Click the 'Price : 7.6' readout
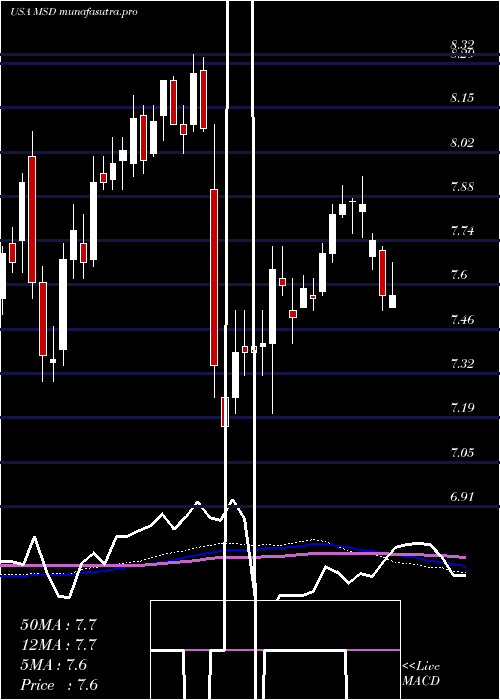This screenshot has width=500, height=700. tap(59, 685)
